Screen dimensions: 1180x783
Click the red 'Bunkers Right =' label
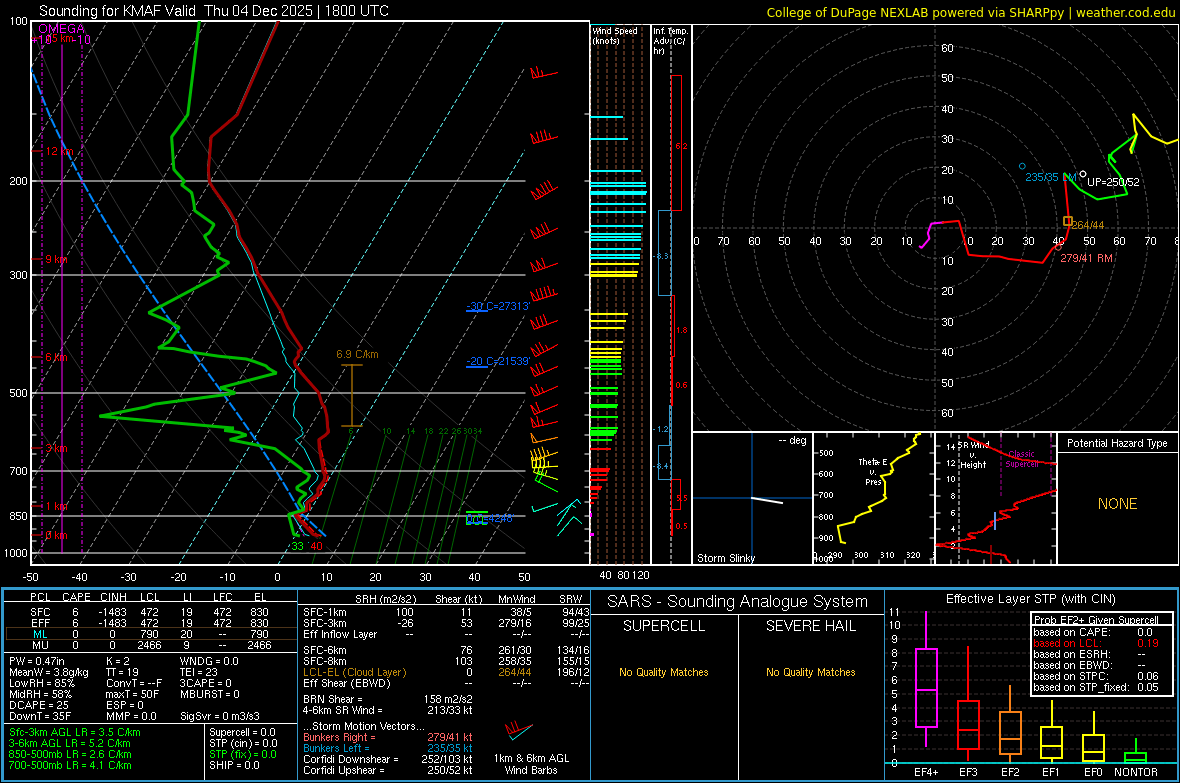(339, 738)
